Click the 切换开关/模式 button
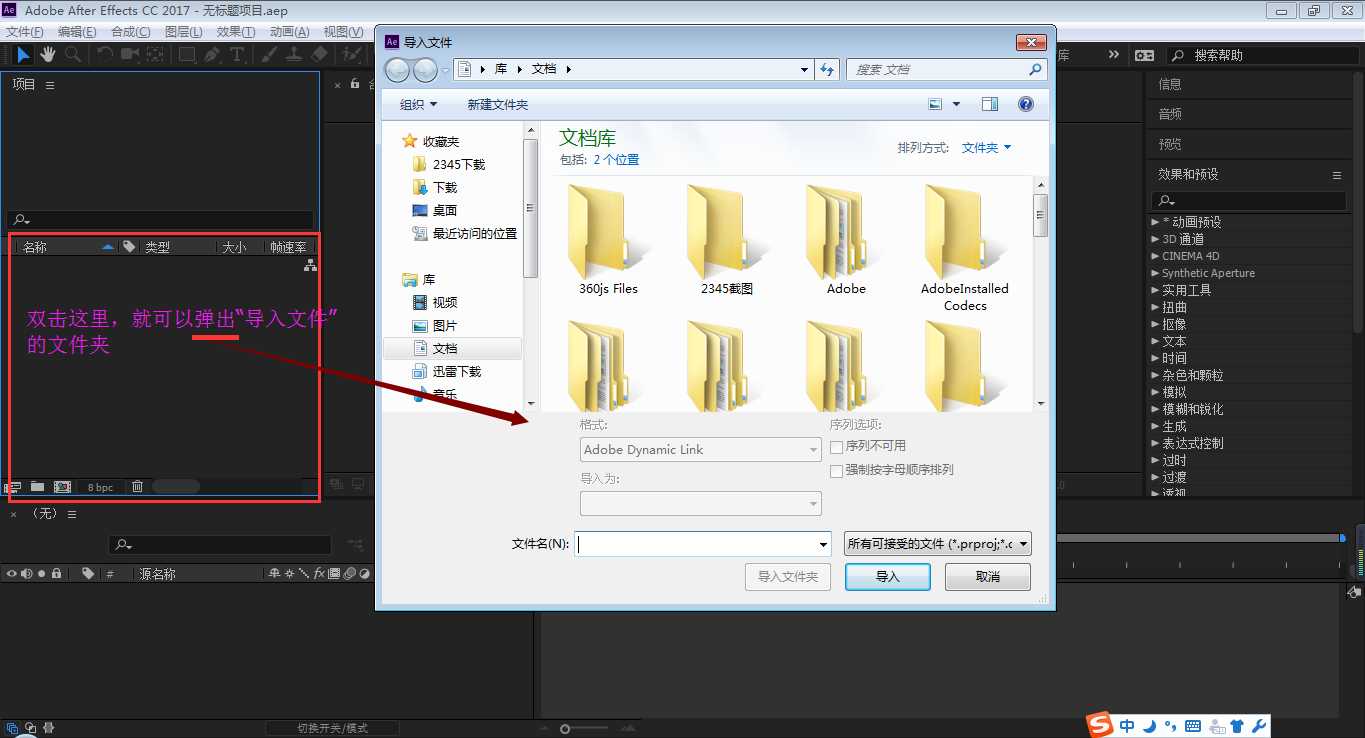The image size is (1365, 738). 333,728
